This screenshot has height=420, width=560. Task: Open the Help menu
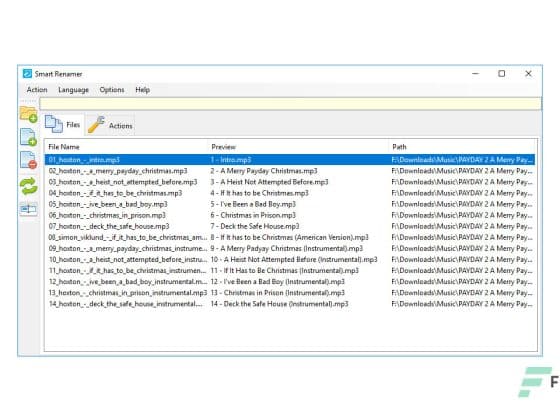click(x=142, y=90)
